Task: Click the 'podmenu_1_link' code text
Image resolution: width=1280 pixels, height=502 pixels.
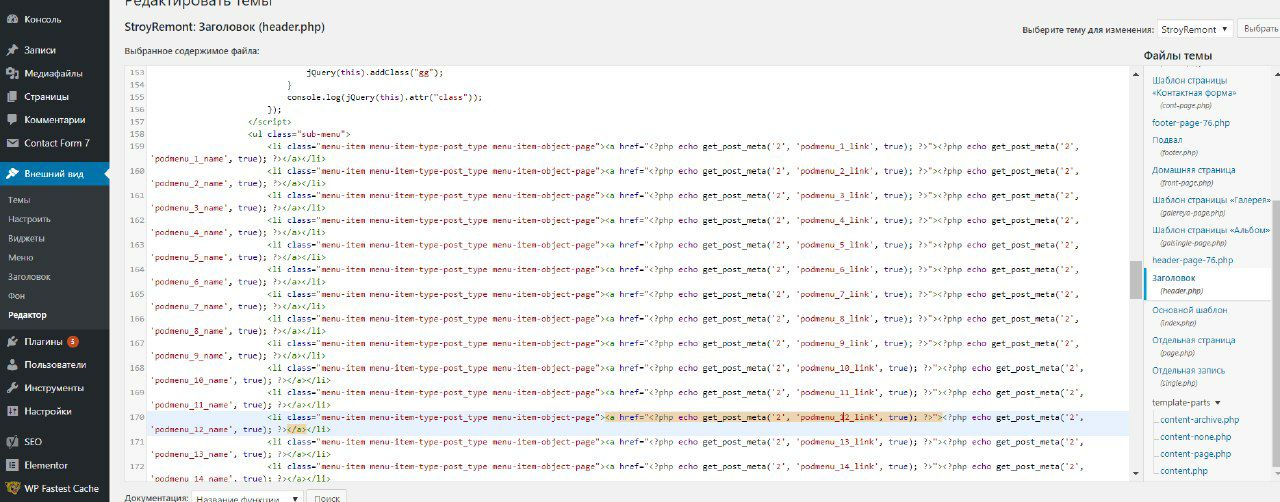Action: (837, 146)
